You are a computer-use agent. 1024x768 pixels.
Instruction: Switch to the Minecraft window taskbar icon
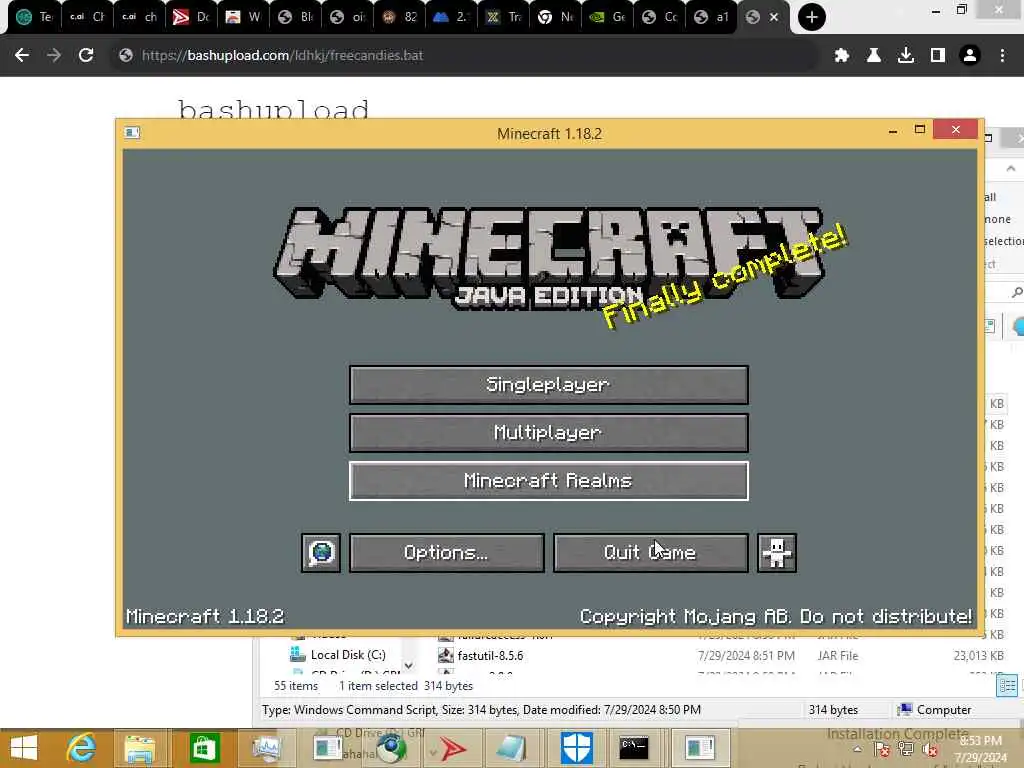pyautogui.click(x=699, y=748)
